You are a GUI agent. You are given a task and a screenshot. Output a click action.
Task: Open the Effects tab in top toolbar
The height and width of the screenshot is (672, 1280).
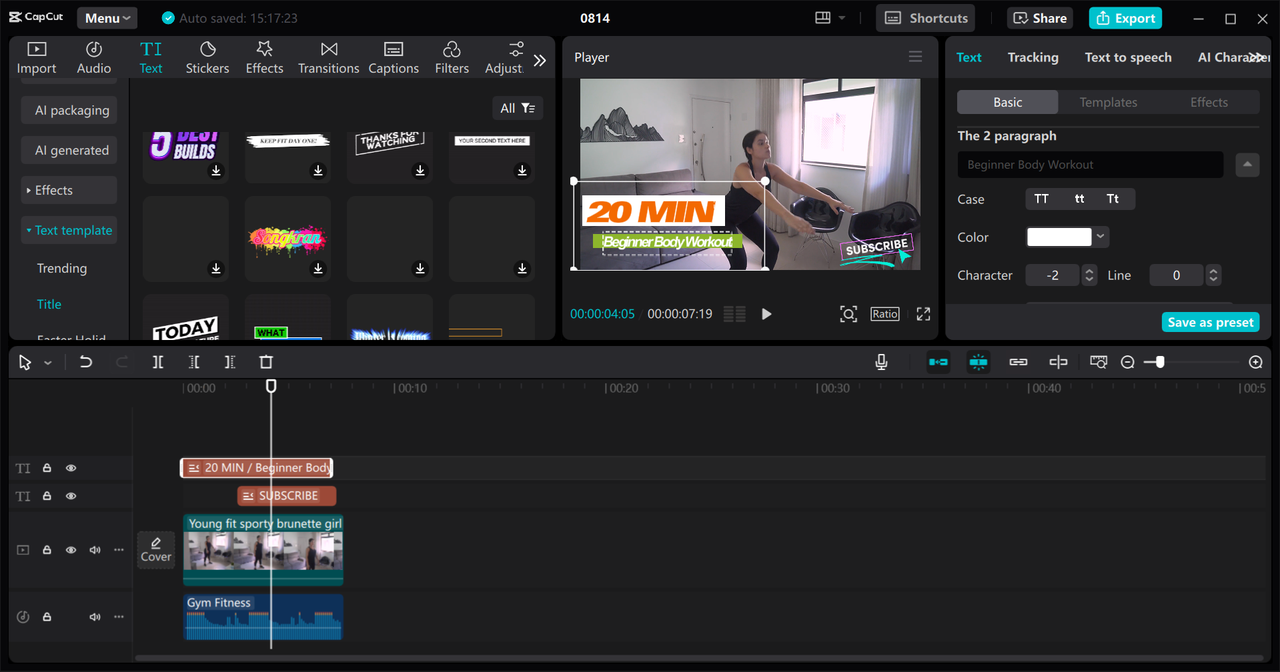[x=265, y=58]
